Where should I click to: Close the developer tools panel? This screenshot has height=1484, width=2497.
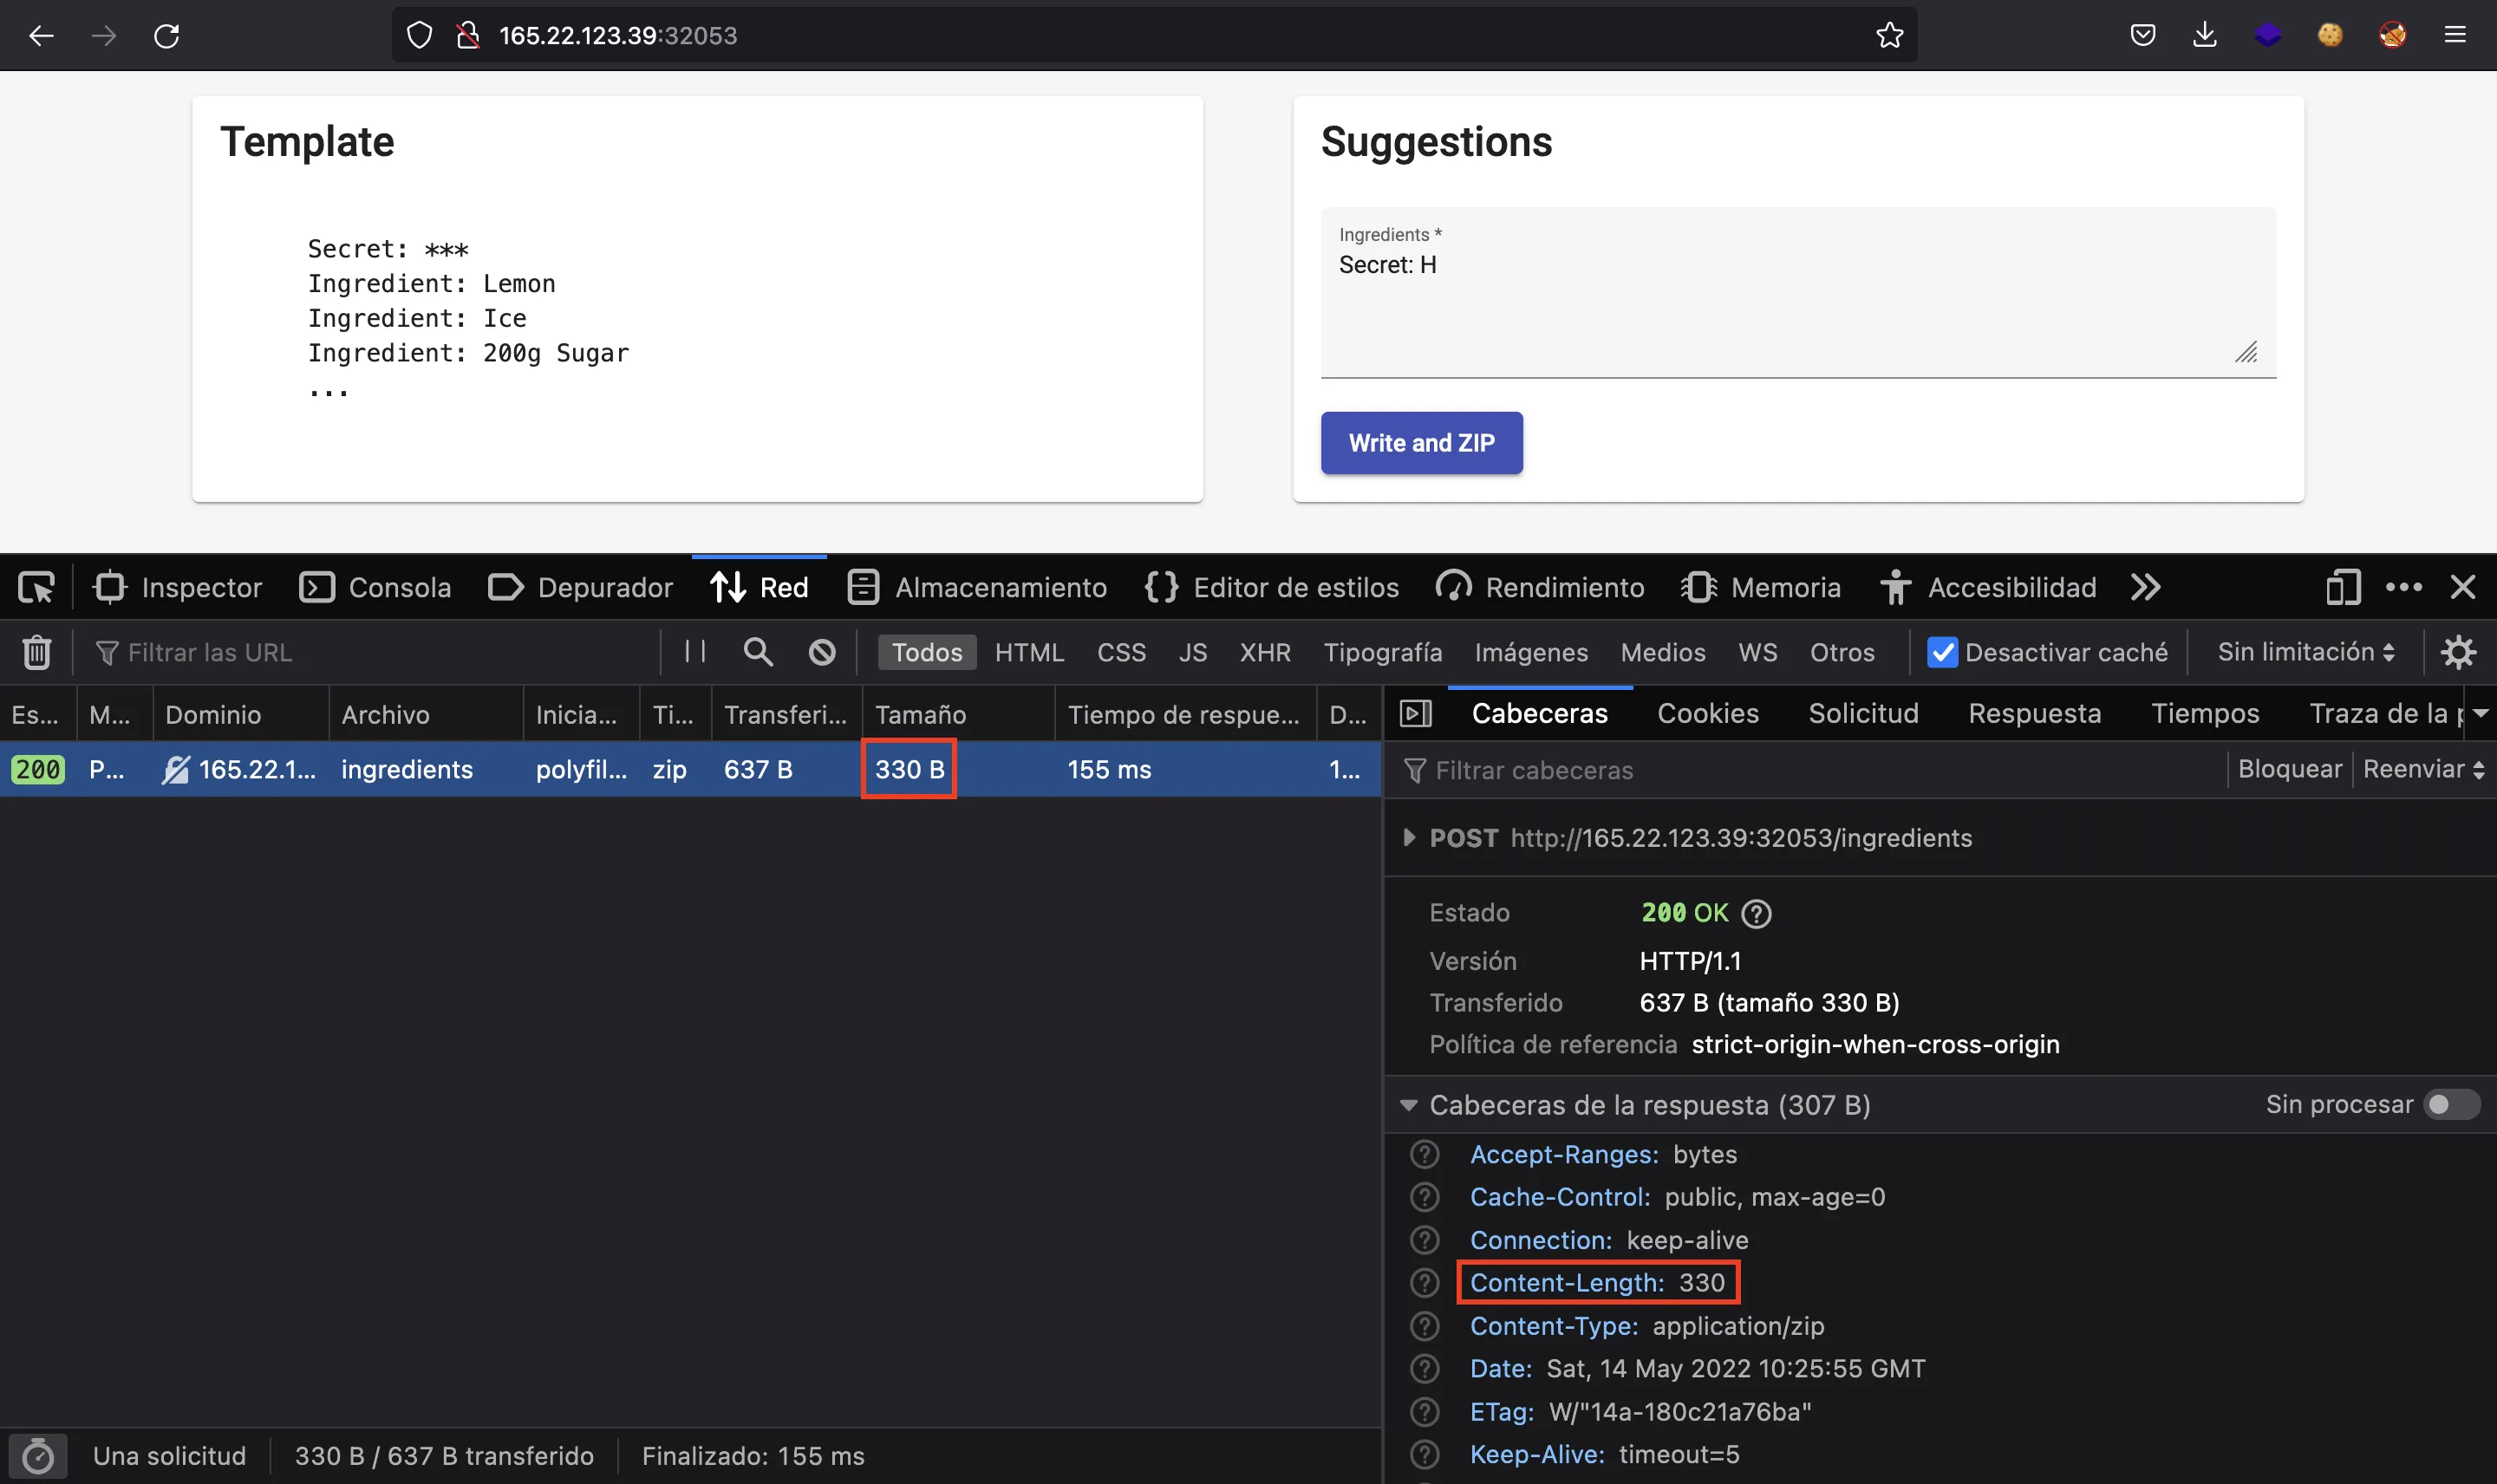pos(2462,587)
